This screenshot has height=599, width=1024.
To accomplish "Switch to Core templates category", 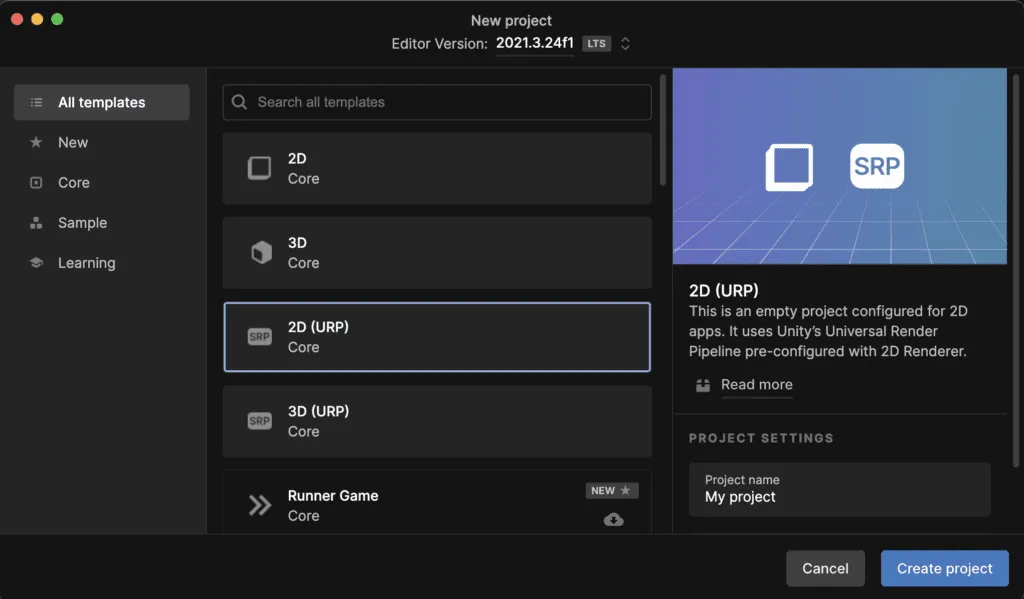I will click(x=73, y=182).
